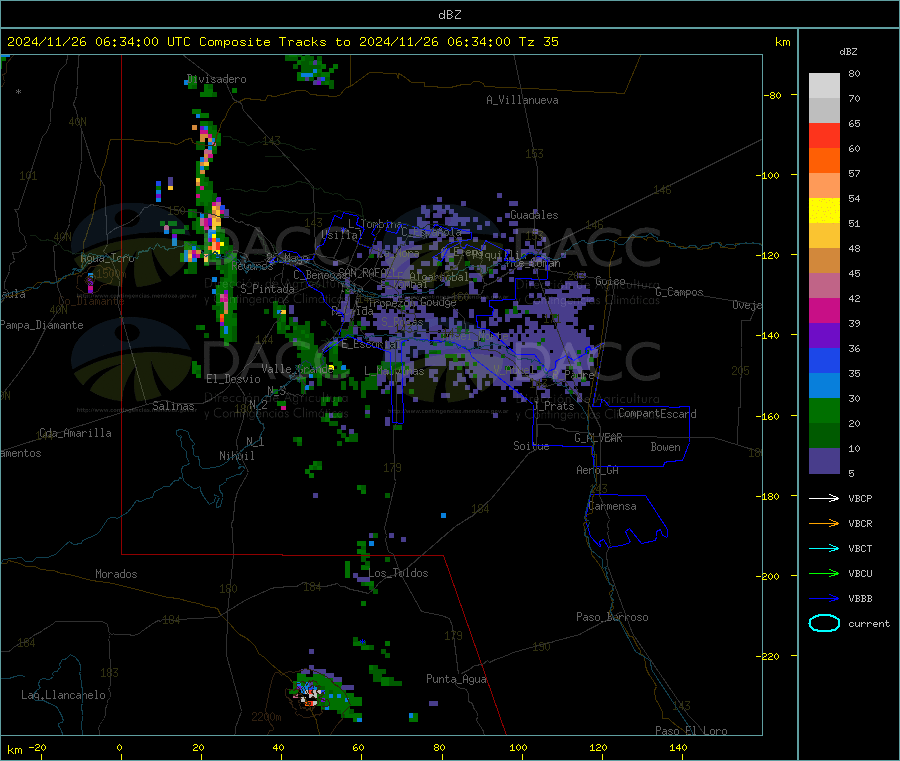900x761 pixels.
Task: Click the 'J_Prats' map label
Action: pos(552,406)
